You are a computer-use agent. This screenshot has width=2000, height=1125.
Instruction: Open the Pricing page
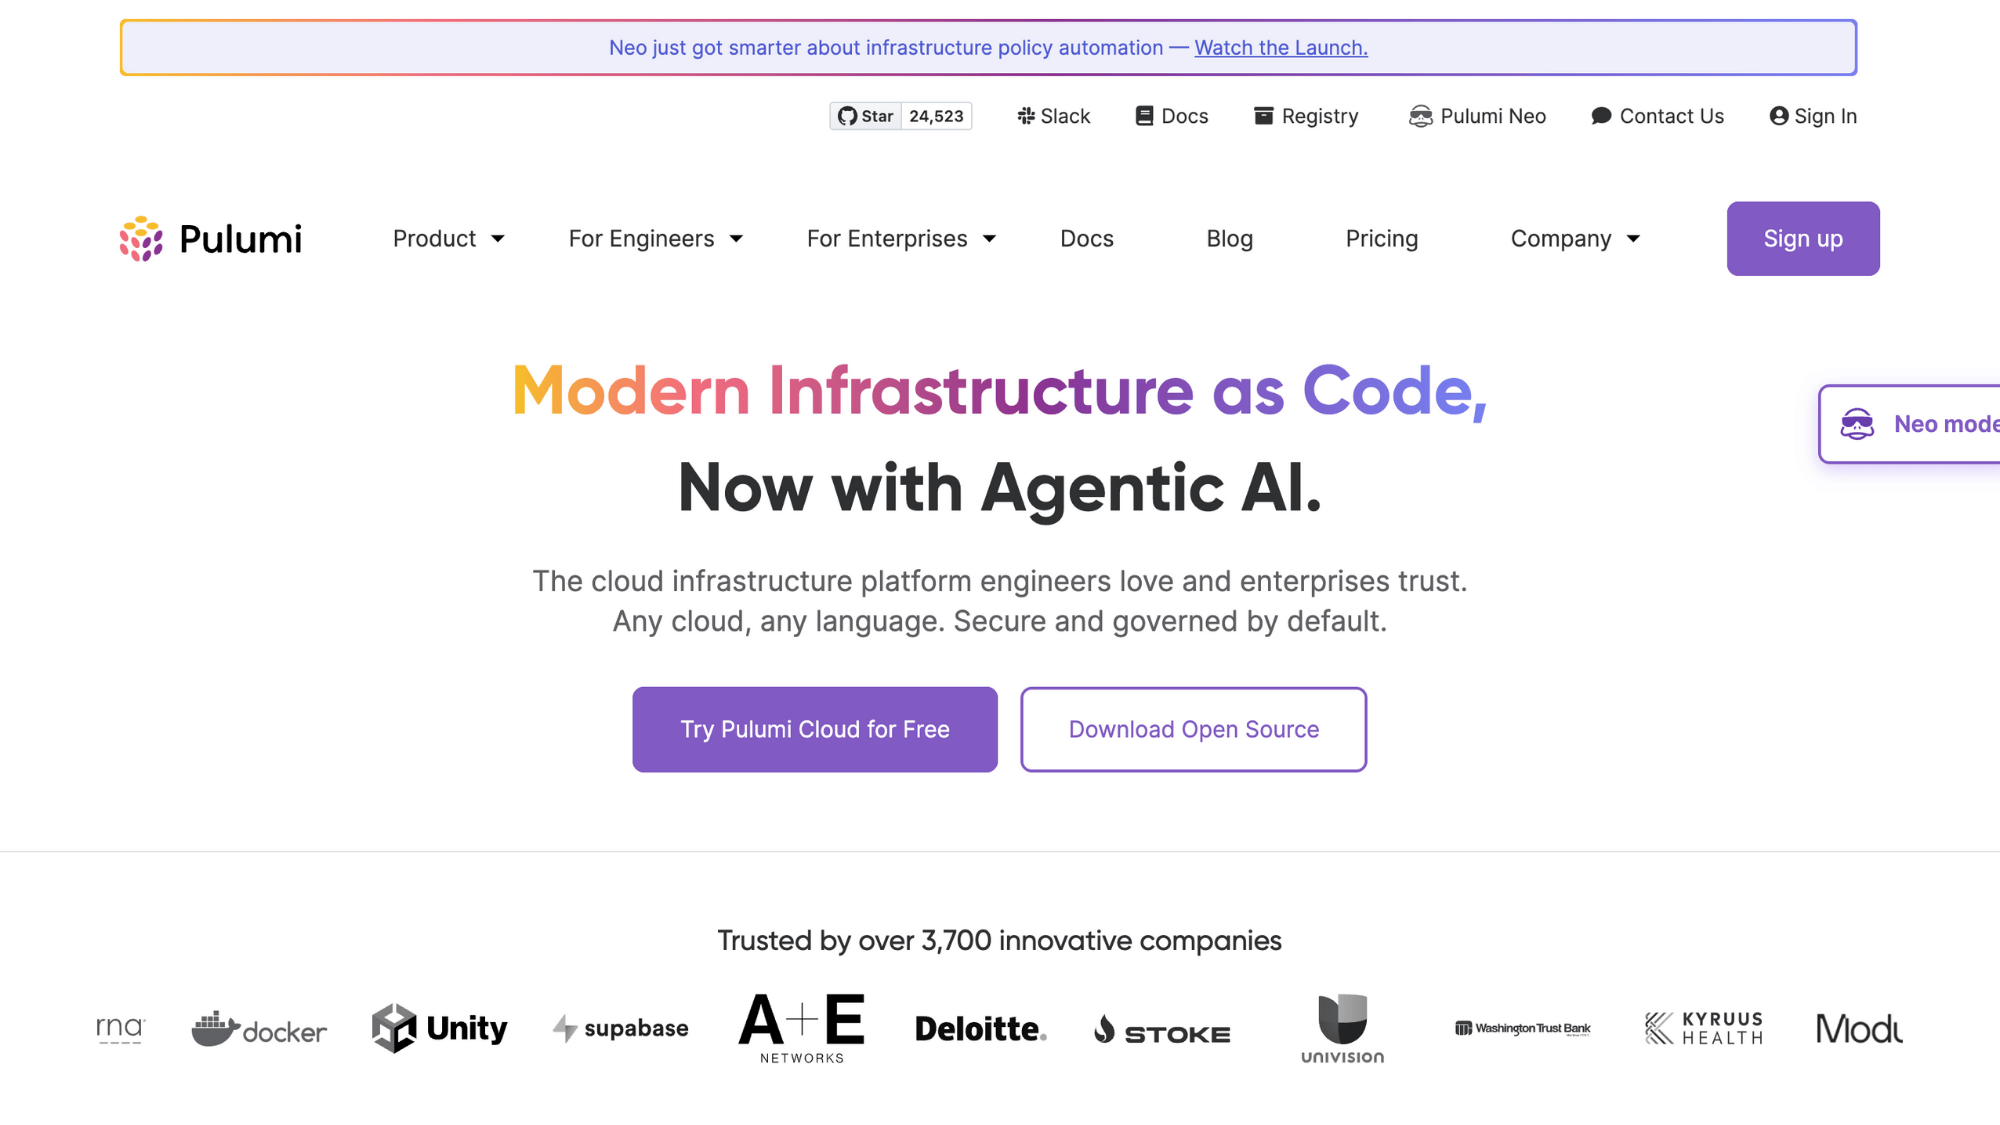coord(1381,239)
